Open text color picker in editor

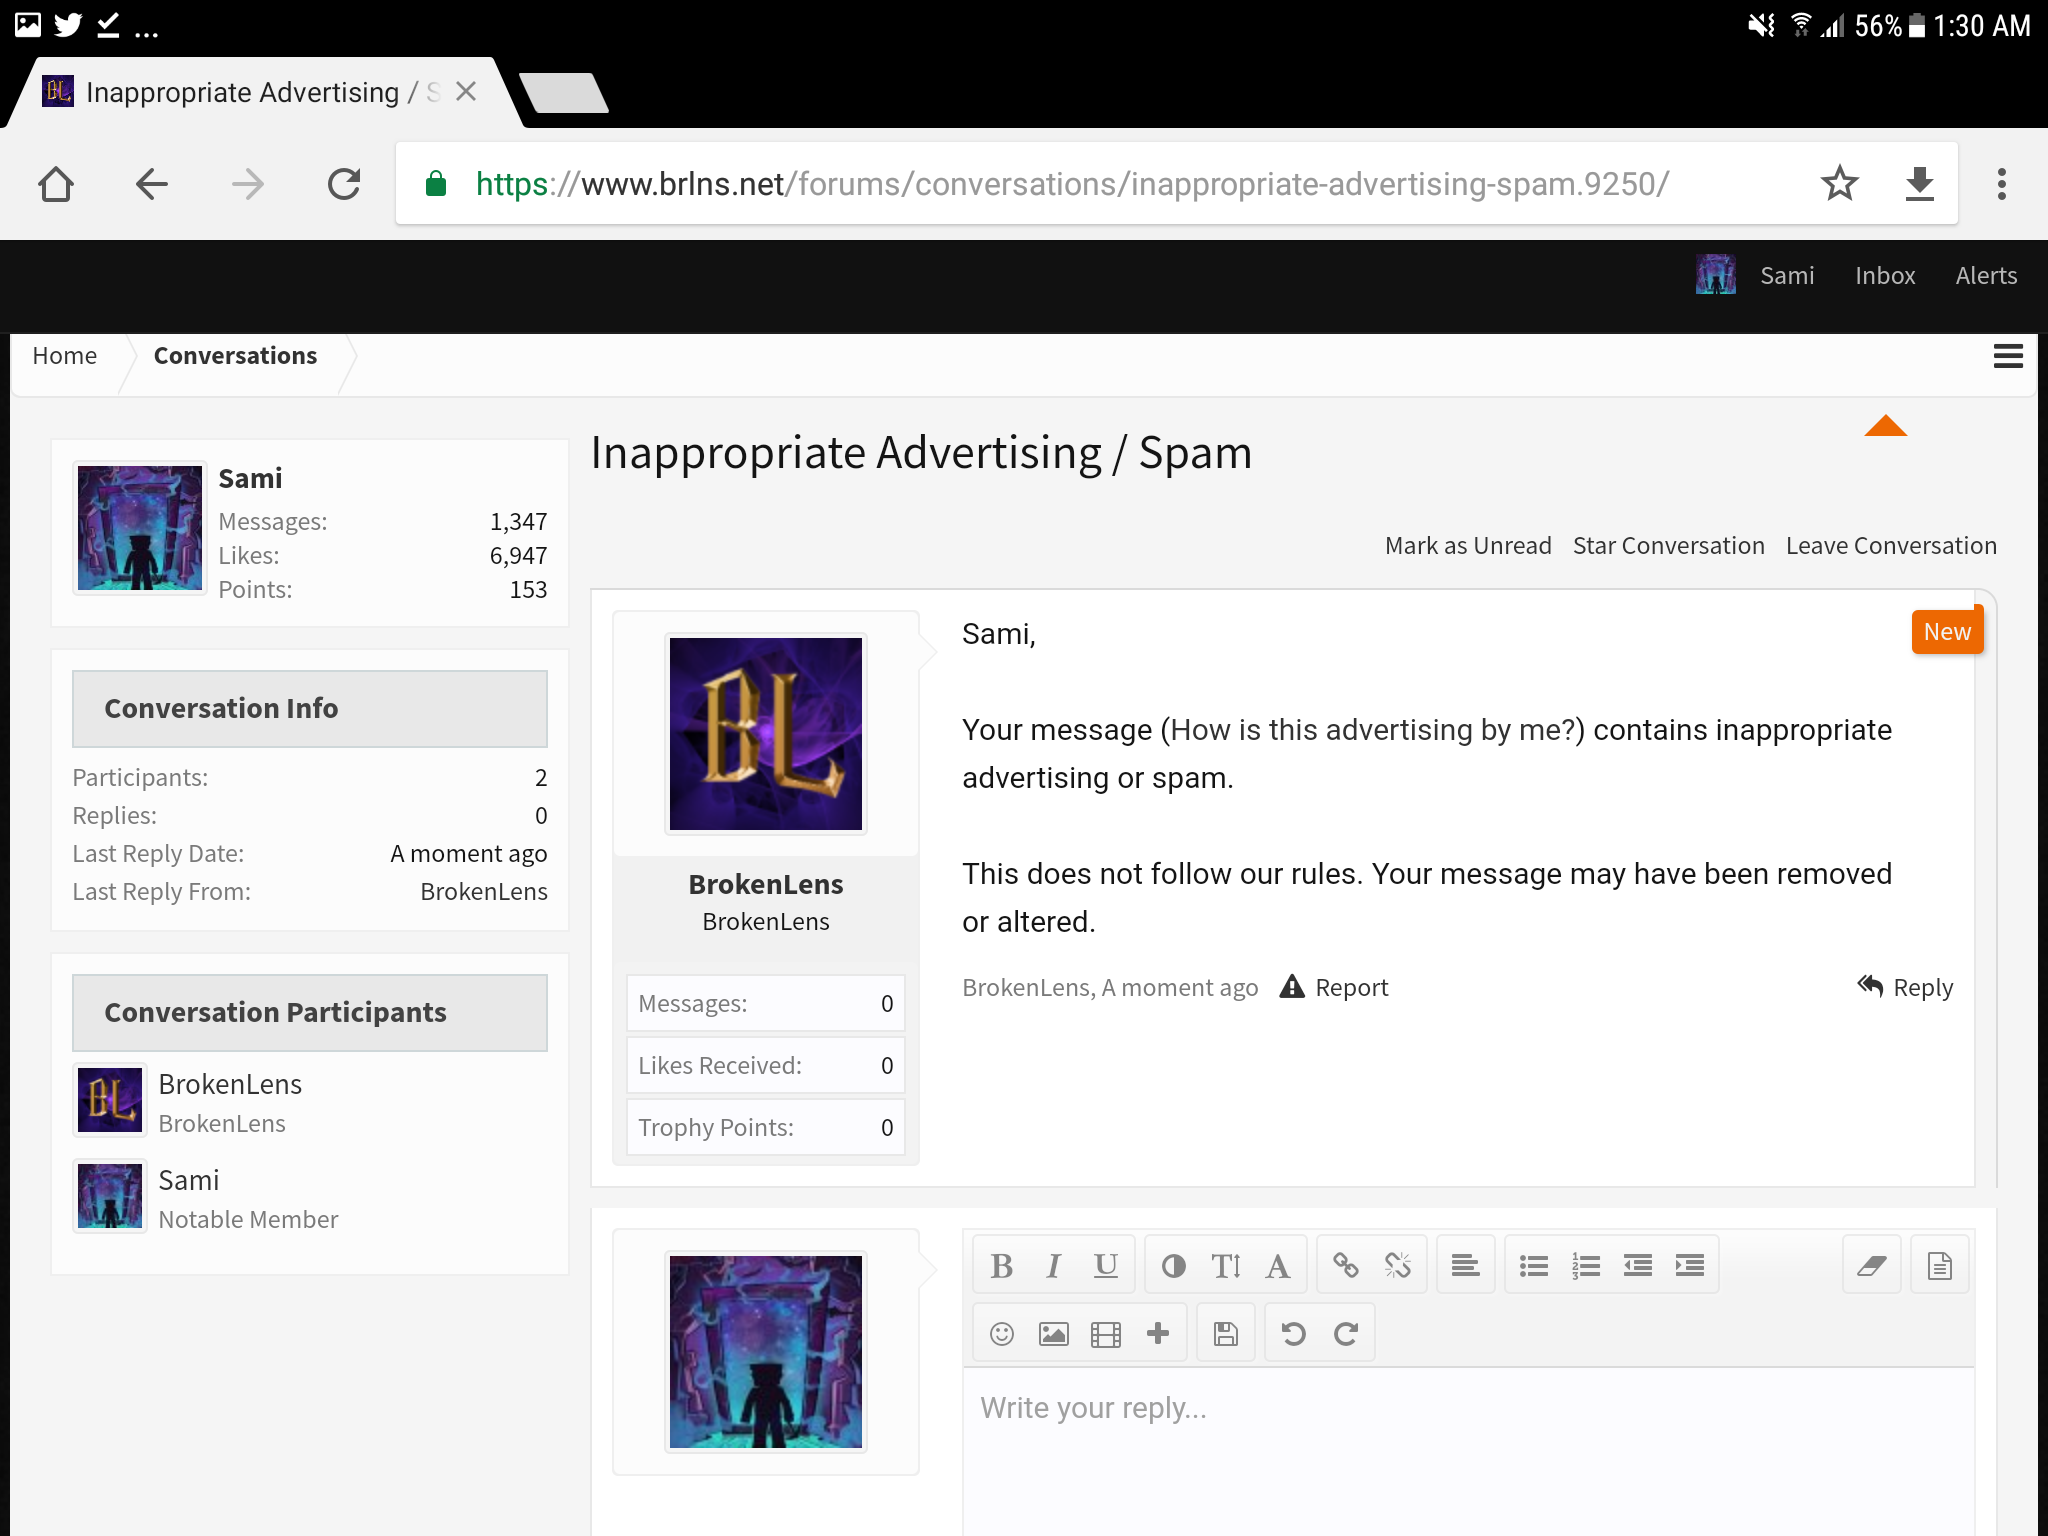click(x=1173, y=1266)
